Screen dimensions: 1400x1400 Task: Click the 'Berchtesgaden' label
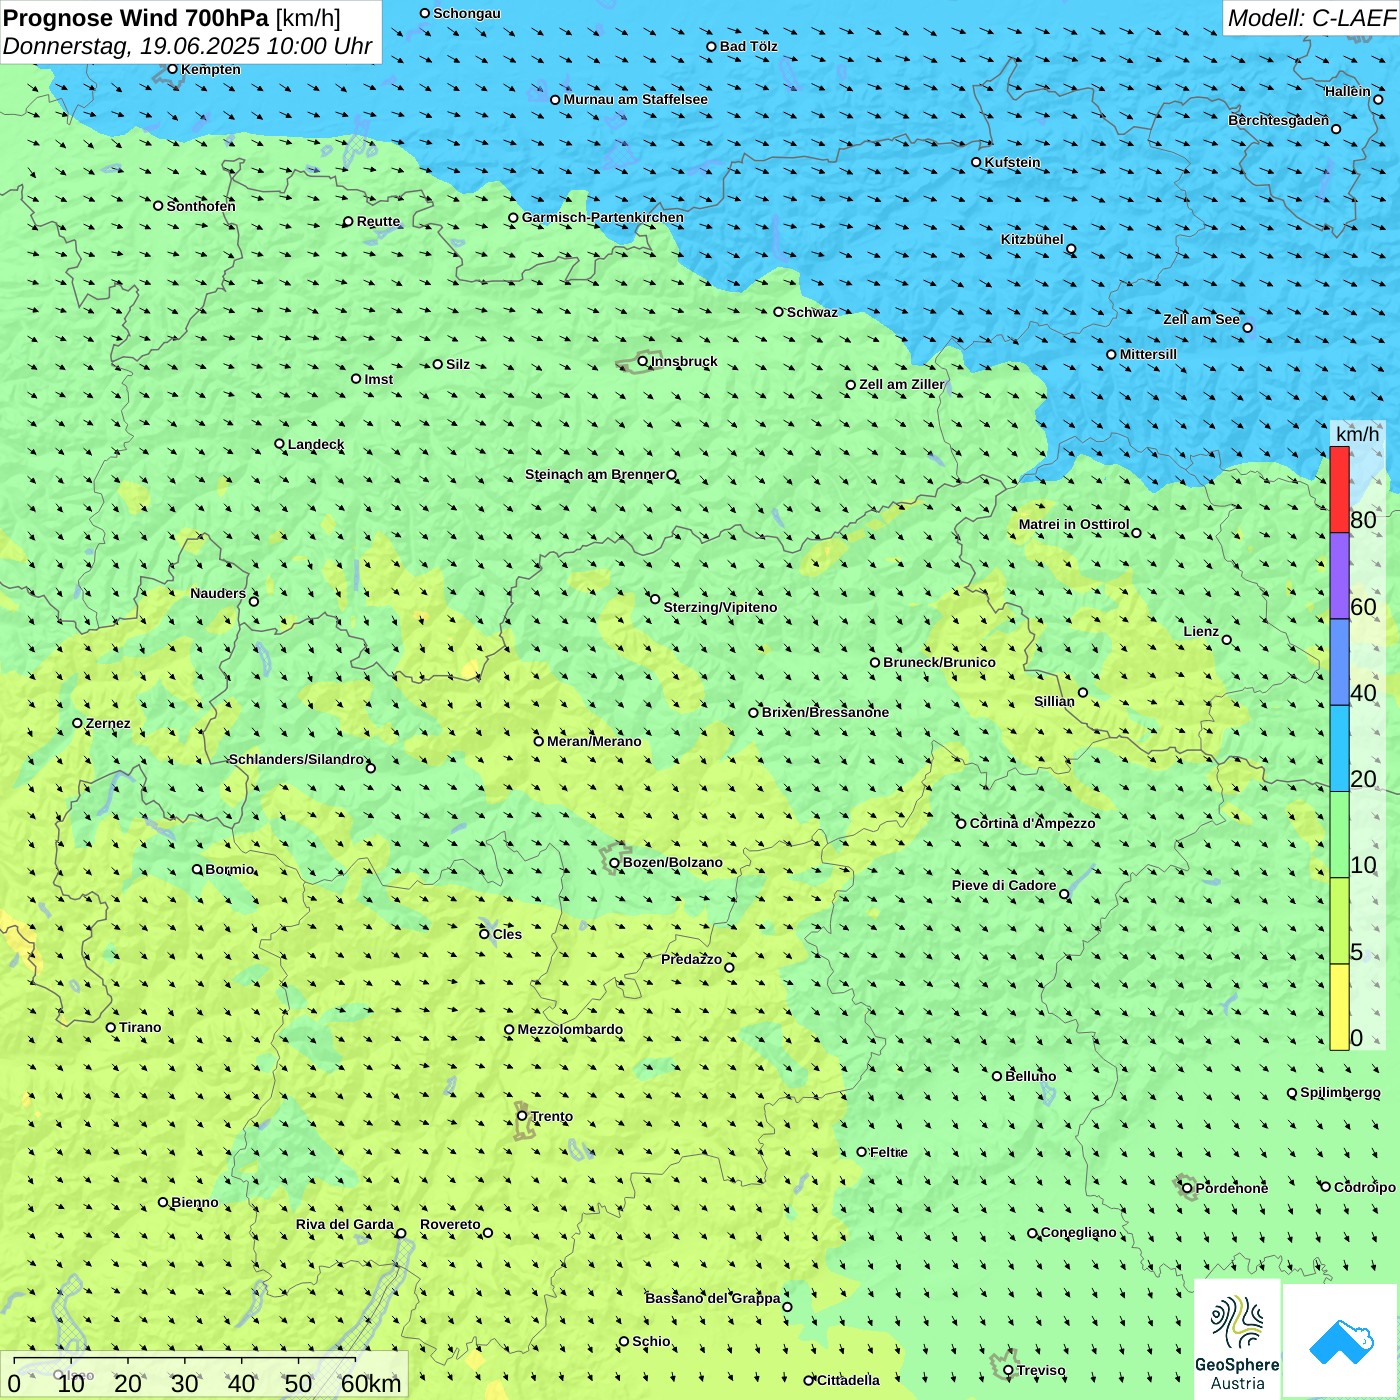coord(1278,120)
